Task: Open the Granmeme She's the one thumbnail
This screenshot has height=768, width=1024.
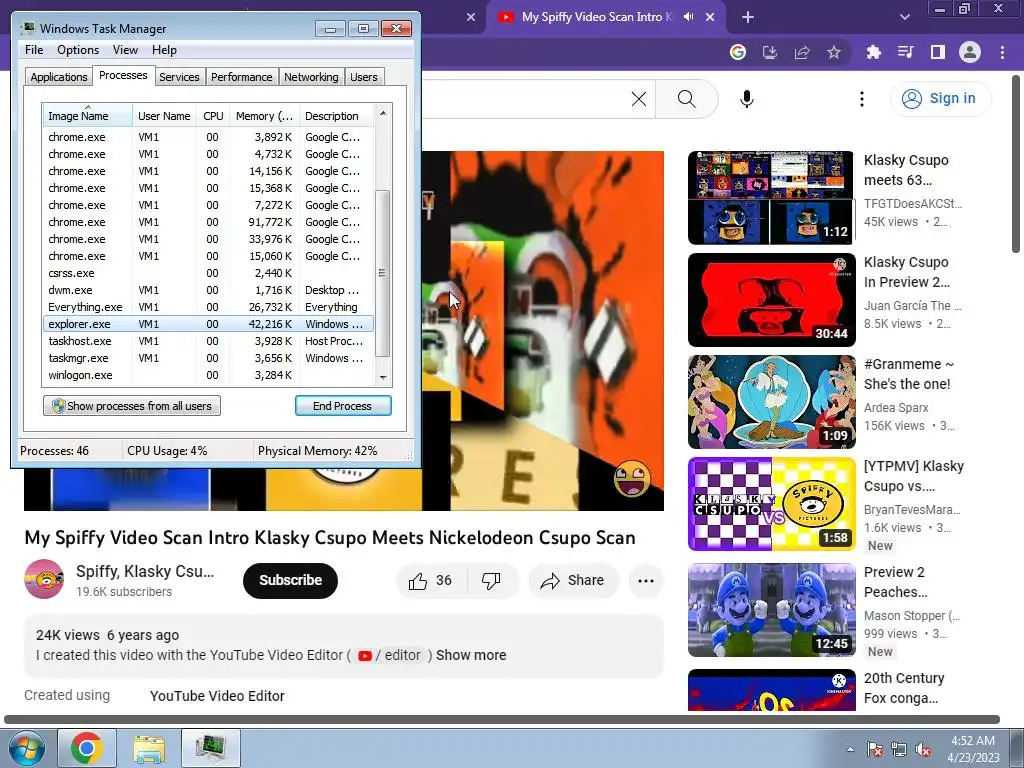Action: pos(771,402)
